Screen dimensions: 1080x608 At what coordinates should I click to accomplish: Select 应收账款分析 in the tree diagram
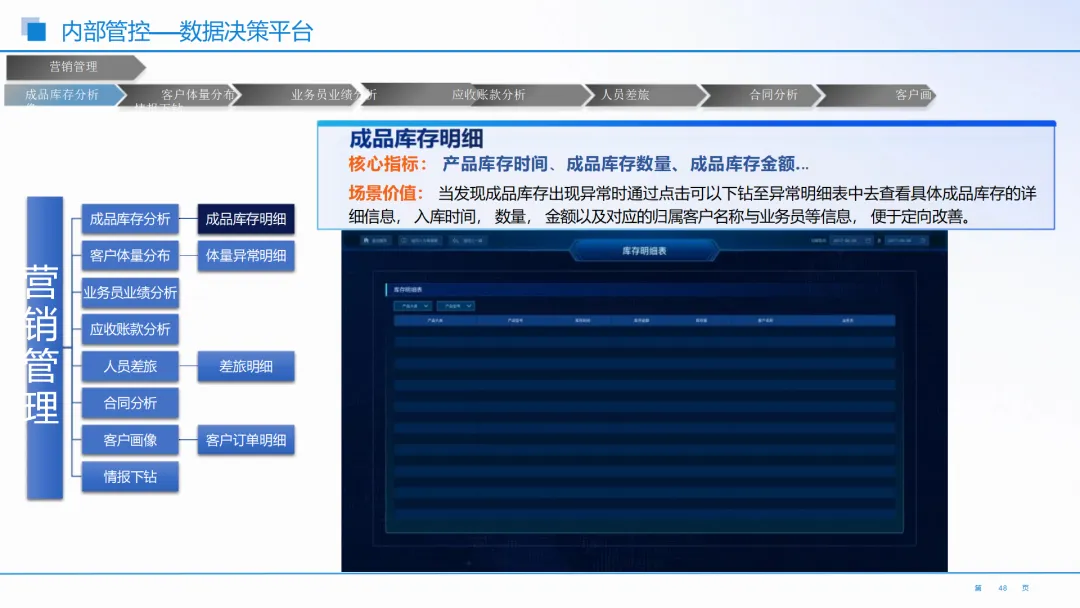(x=130, y=329)
